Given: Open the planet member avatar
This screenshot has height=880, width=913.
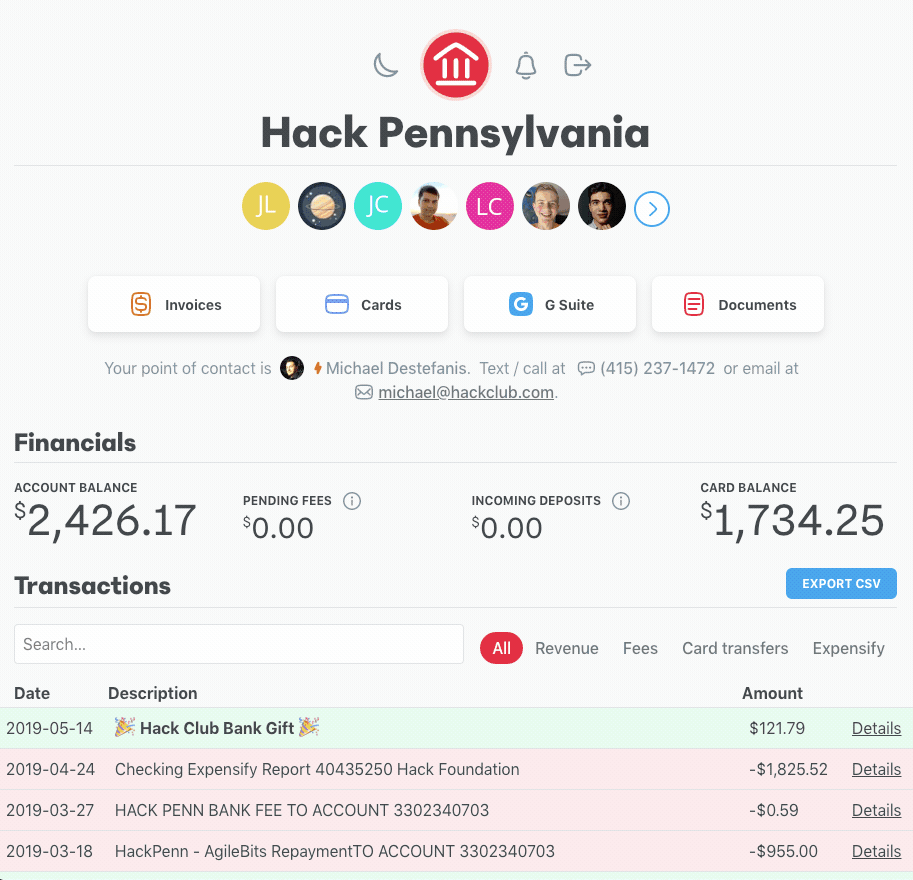Looking at the screenshot, I should 322,206.
